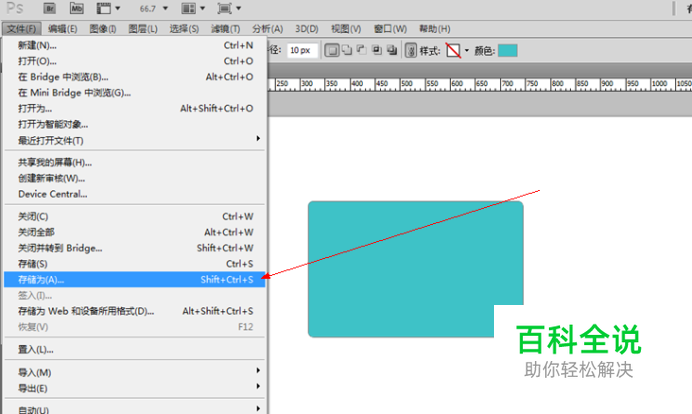Toggle the link layer style chain icon
This screenshot has width=692, height=414.
point(410,50)
